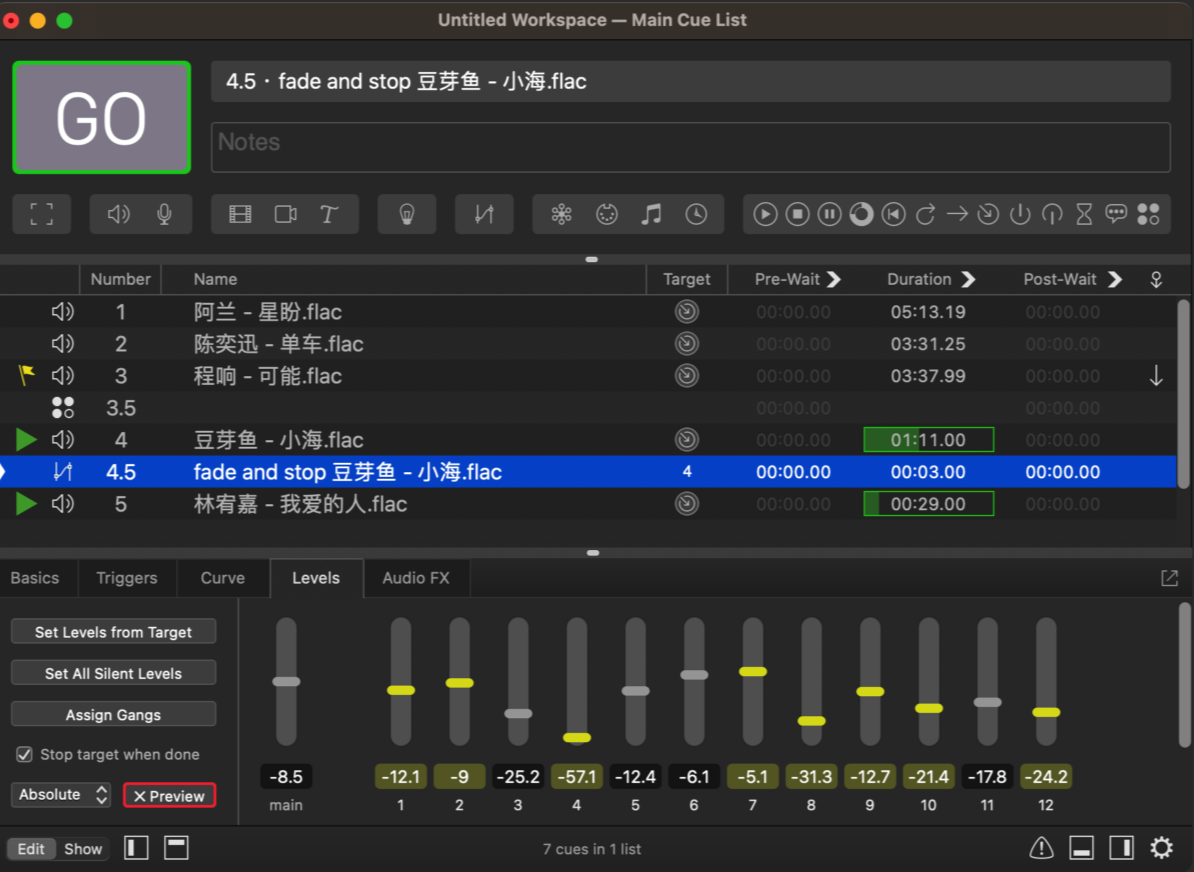Select cue 2 陈奕迅 - 单车.flac
1194x872 pixels.
588,343
